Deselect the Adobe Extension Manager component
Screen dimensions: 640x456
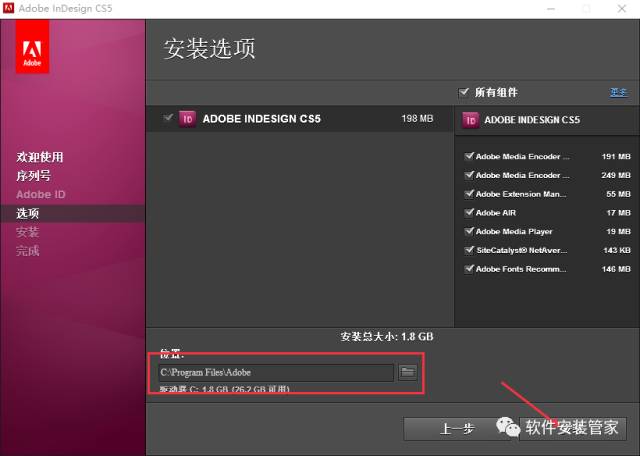(468, 194)
